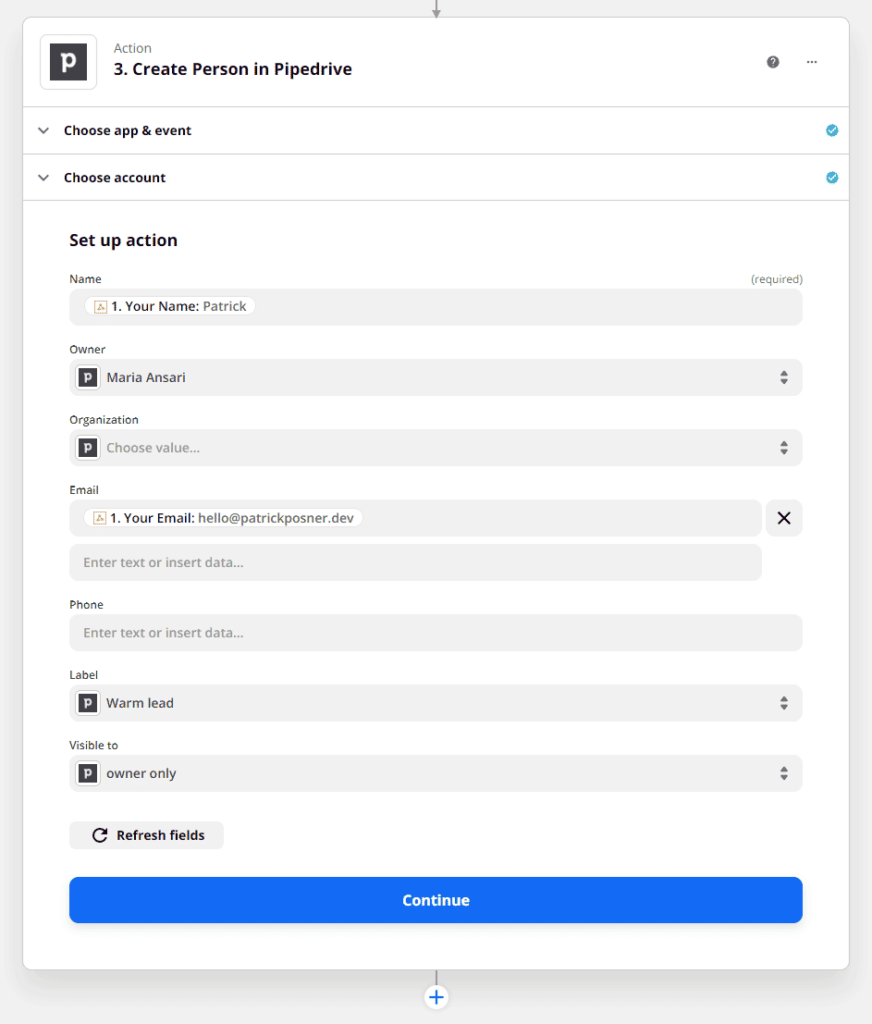Viewport: 872px width, 1024px height.
Task: Expand the Choose account section
Action: (x=436, y=178)
